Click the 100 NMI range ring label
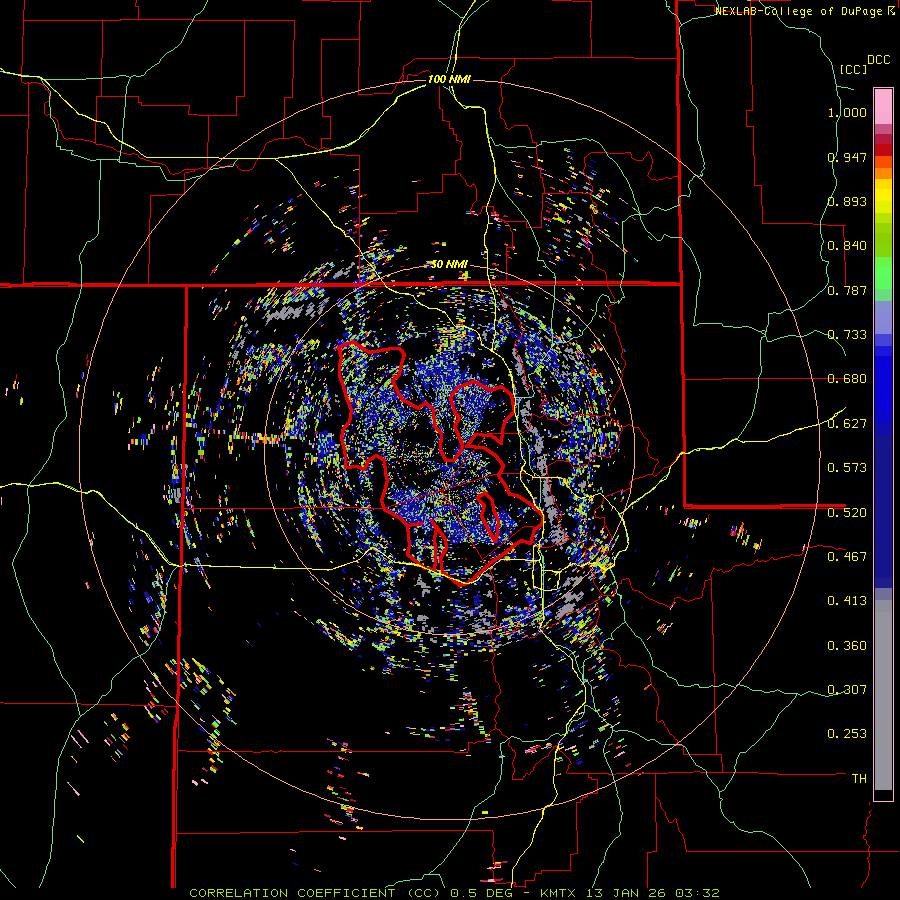This screenshot has height=900, width=900. [449, 79]
